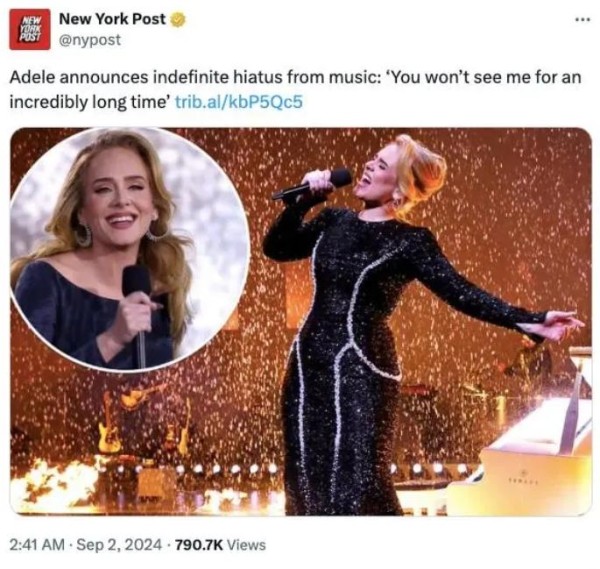Click the outstretched hand in the concert photo
The image size is (600, 569).
[562, 325]
